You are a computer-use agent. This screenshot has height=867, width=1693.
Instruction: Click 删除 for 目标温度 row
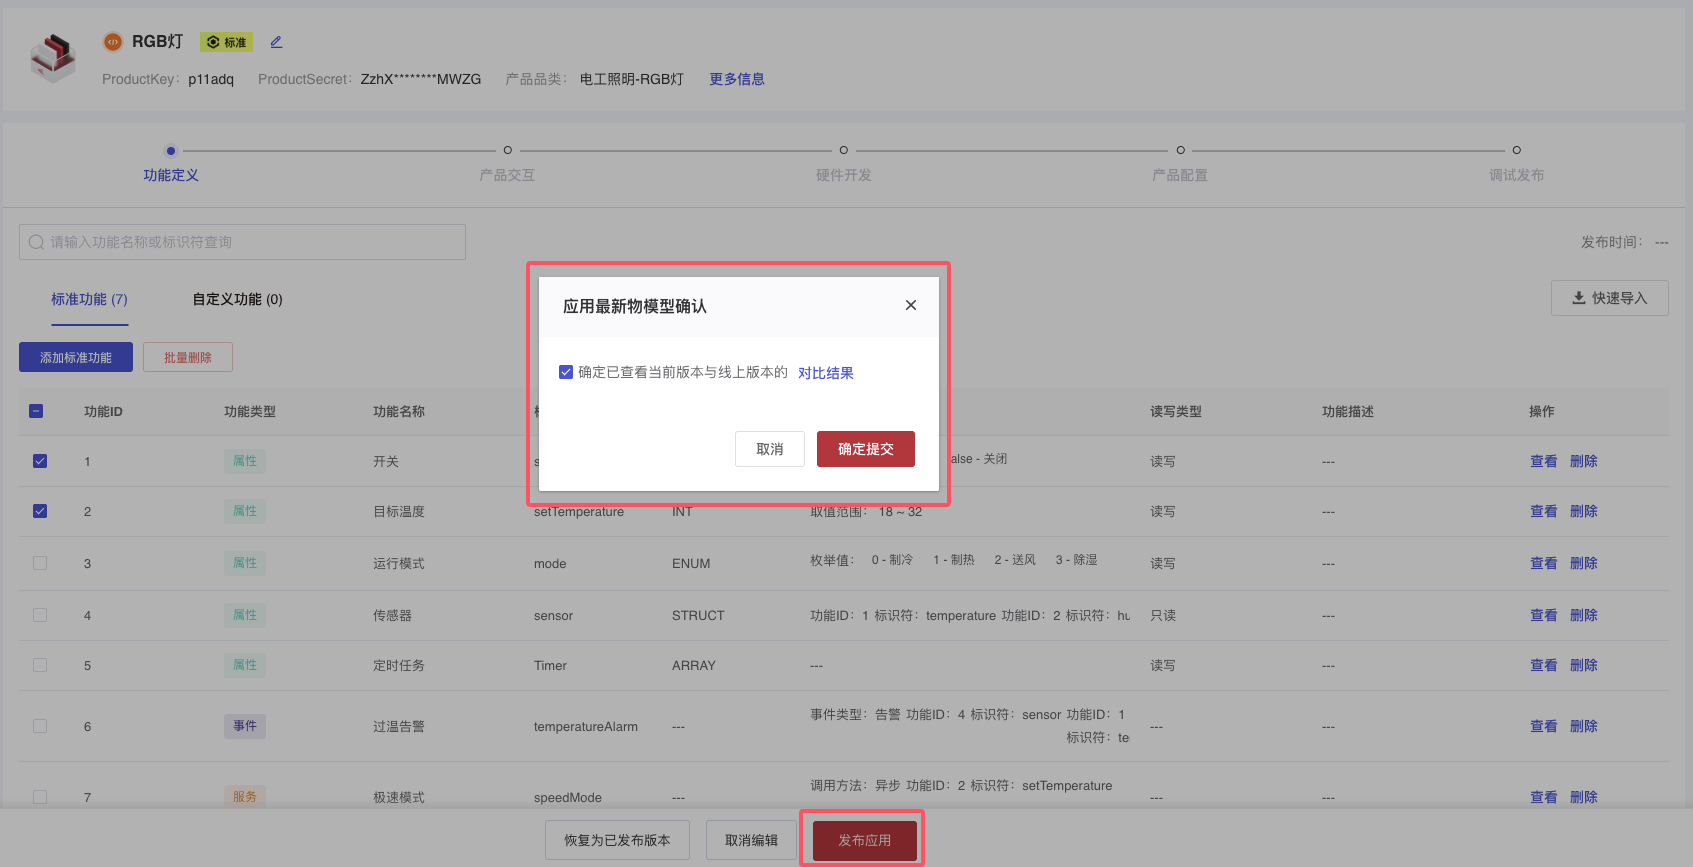1583,511
